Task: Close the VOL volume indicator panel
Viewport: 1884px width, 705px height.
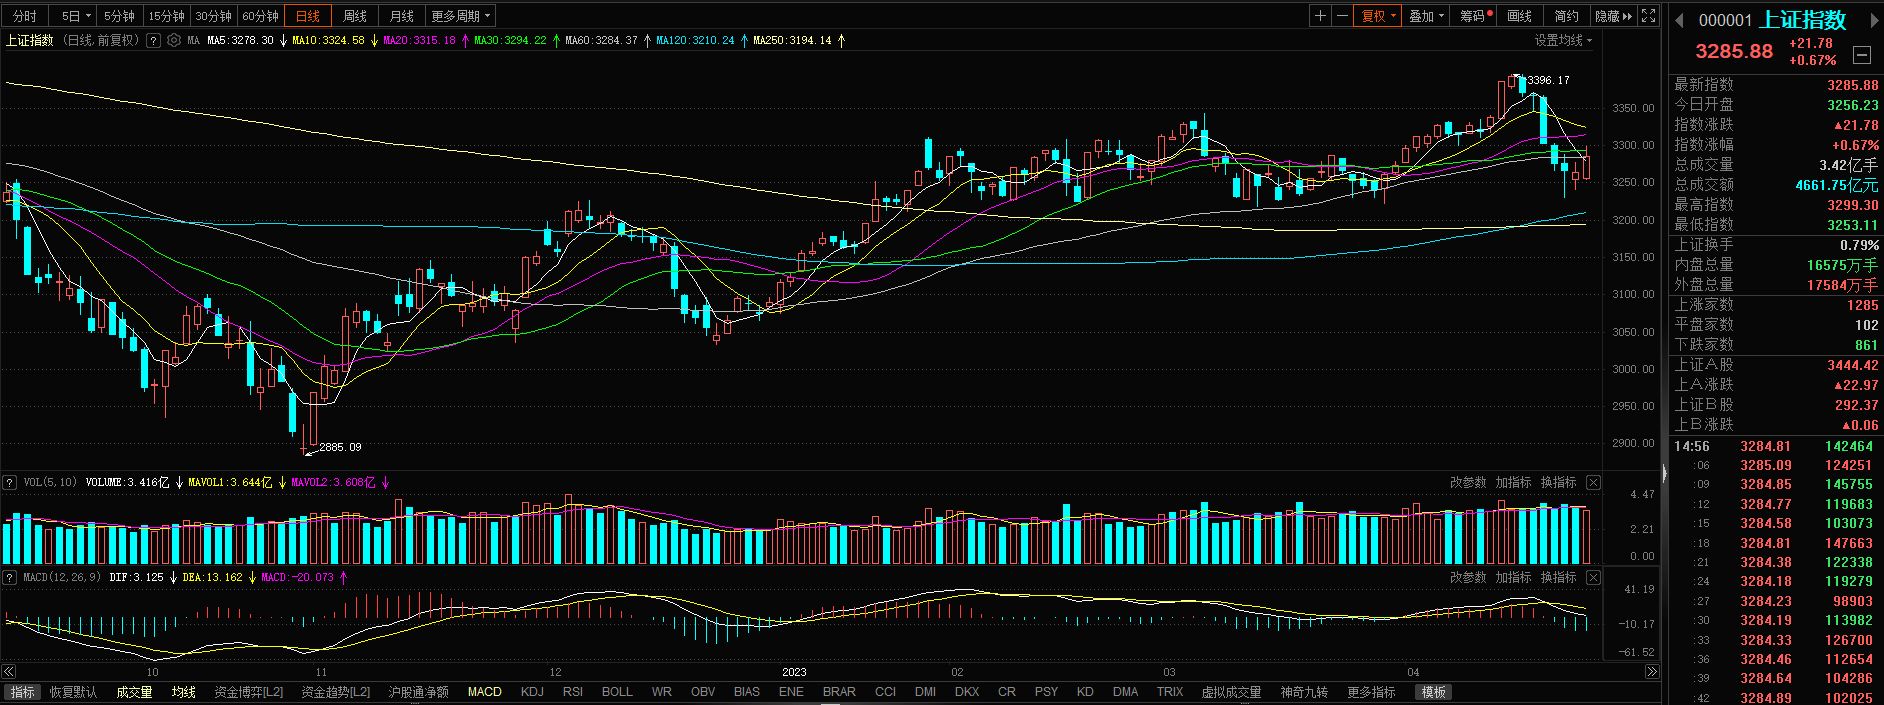Action: pyautogui.click(x=1593, y=483)
